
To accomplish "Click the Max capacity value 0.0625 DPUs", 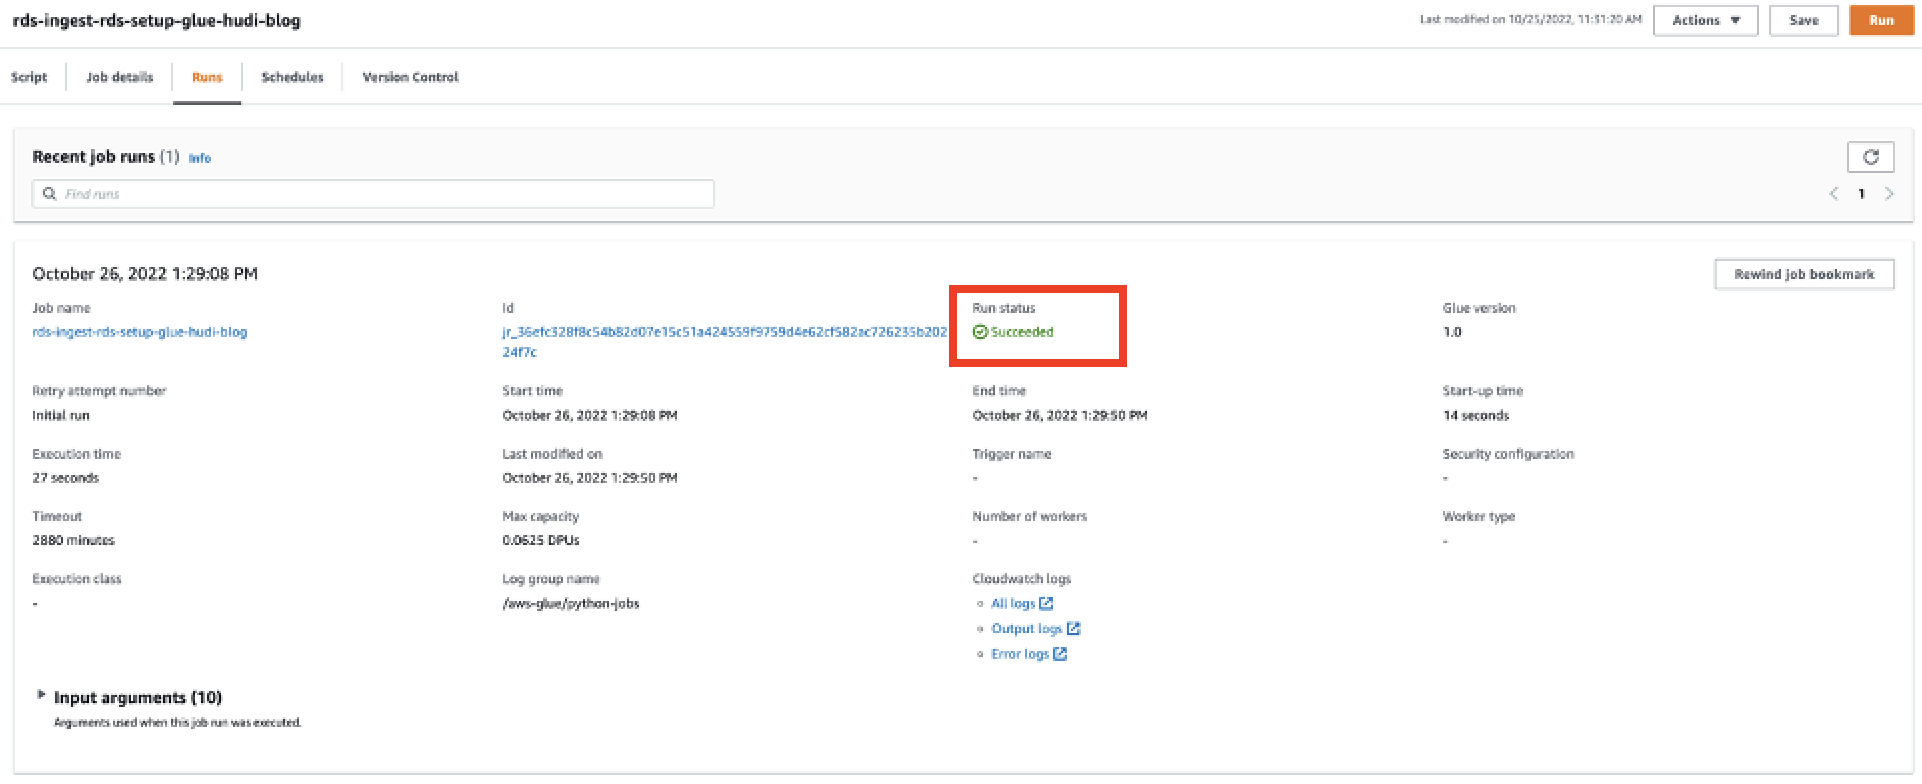I will click(x=541, y=540).
